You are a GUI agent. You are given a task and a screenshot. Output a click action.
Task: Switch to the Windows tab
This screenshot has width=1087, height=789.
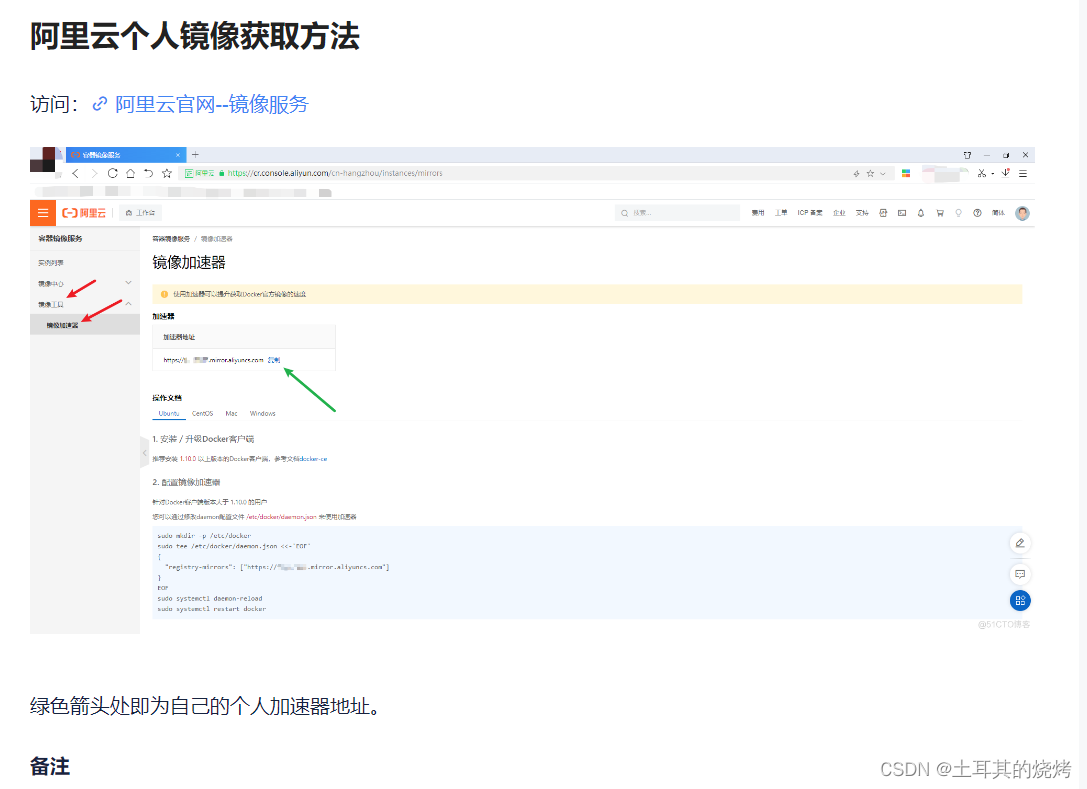(263, 413)
